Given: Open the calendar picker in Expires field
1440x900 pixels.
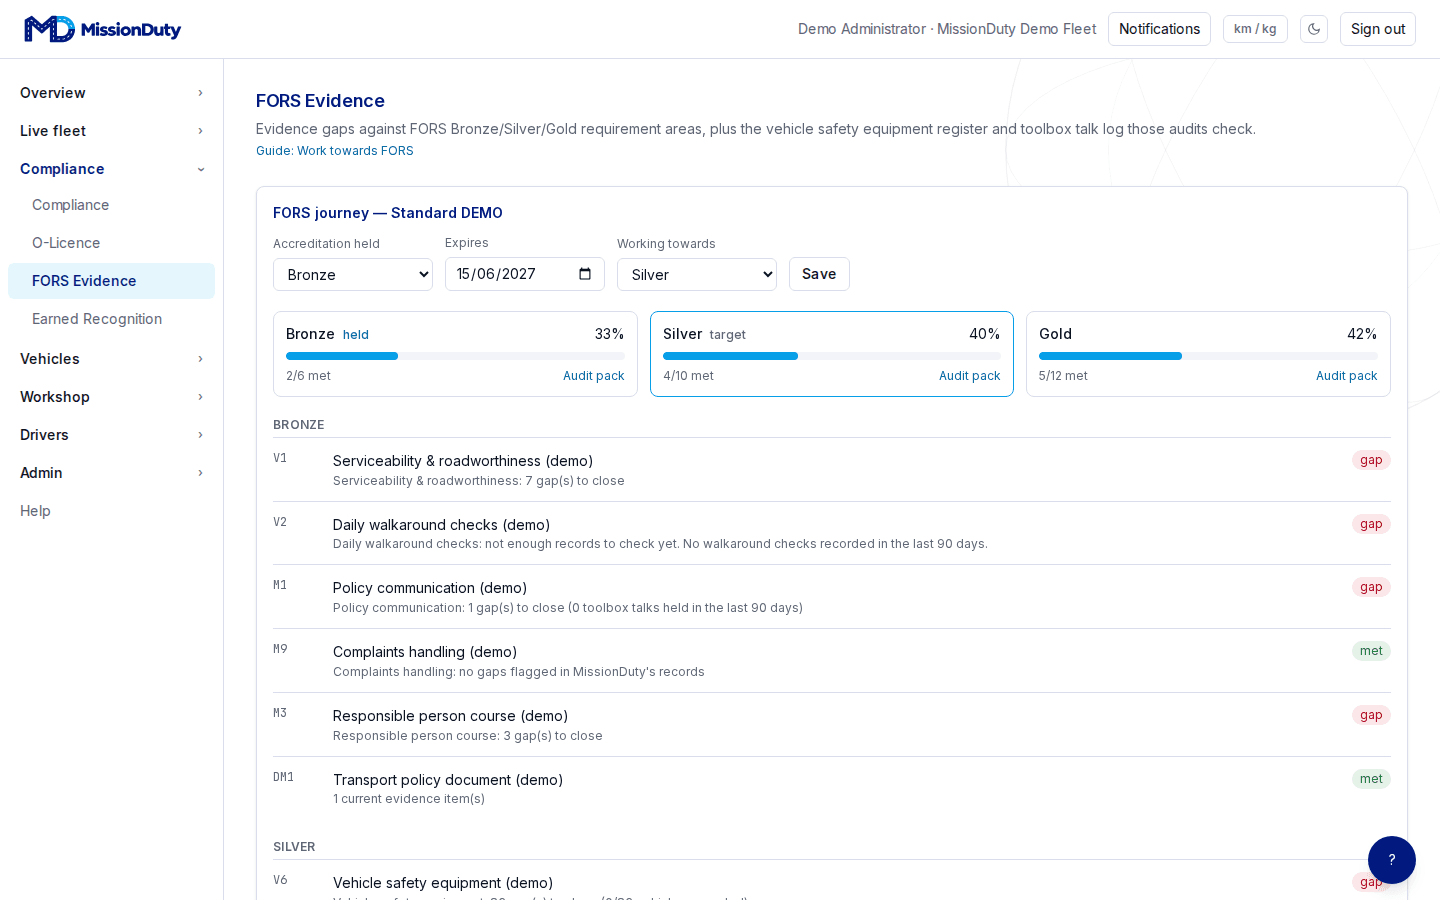Looking at the screenshot, I should [585, 274].
